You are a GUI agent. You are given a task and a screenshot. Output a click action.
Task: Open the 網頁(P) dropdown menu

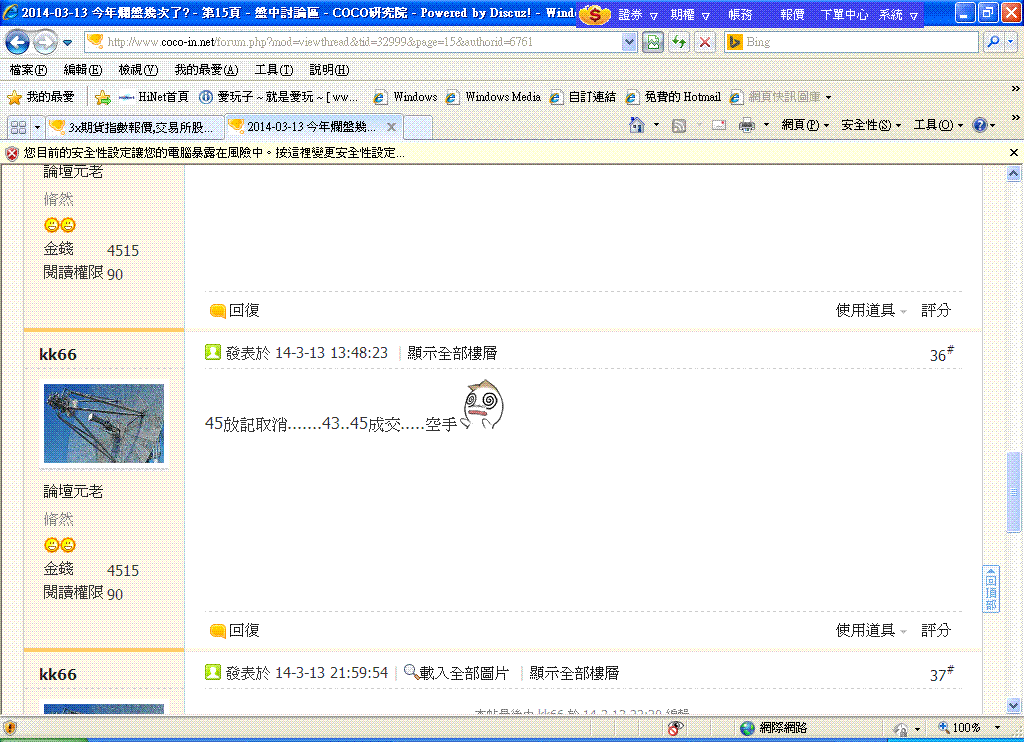tap(805, 125)
